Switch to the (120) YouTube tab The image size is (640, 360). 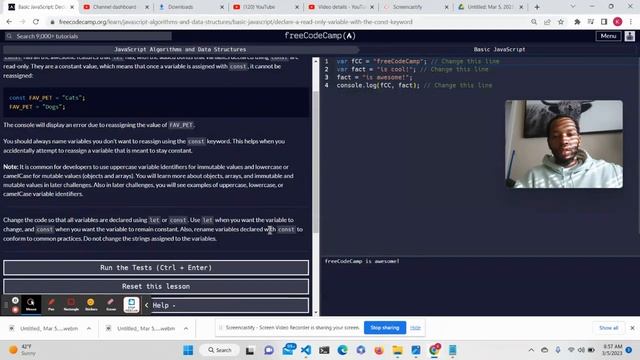click(x=265, y=7)
